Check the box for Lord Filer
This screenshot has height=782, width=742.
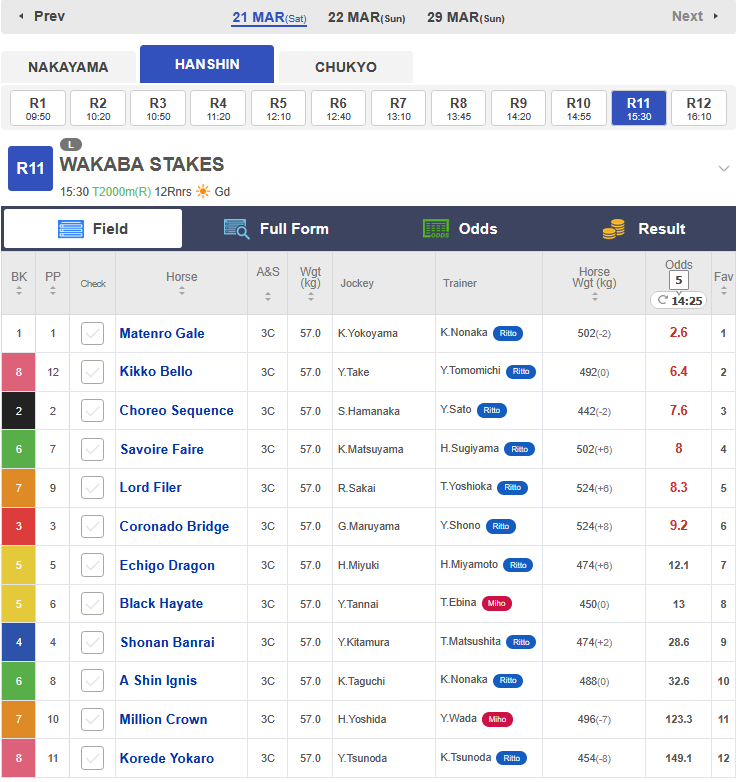tap(92, 488)
